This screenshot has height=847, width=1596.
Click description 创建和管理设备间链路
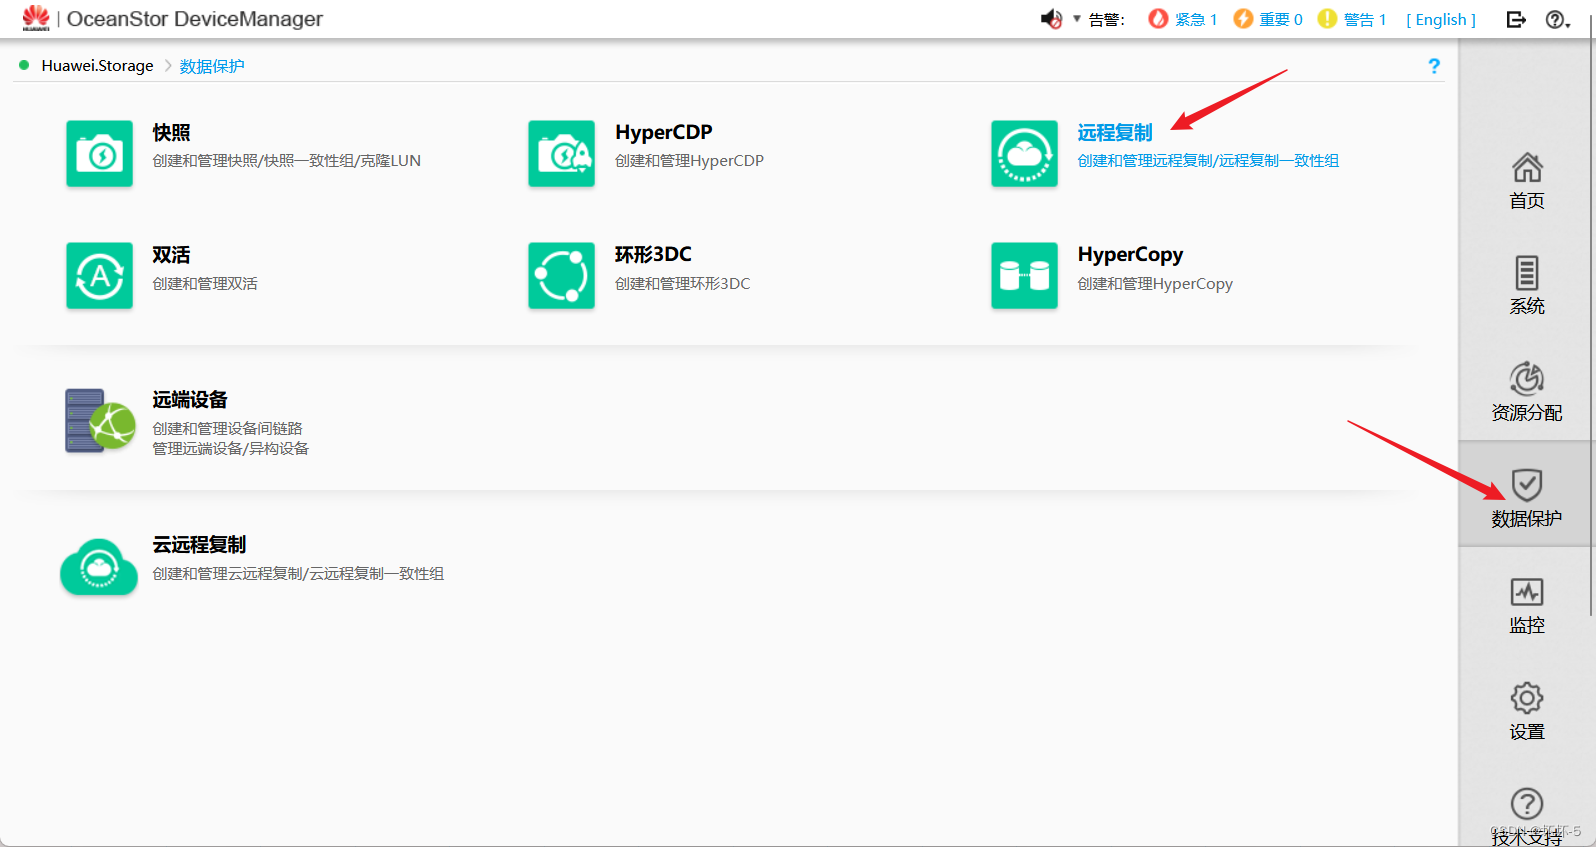pos(227,428)
